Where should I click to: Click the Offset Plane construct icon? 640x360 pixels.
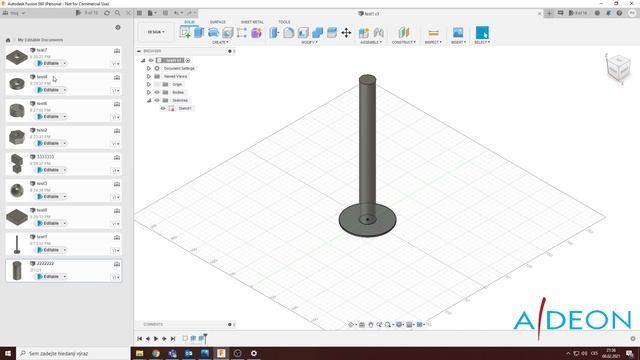(404, 32)
